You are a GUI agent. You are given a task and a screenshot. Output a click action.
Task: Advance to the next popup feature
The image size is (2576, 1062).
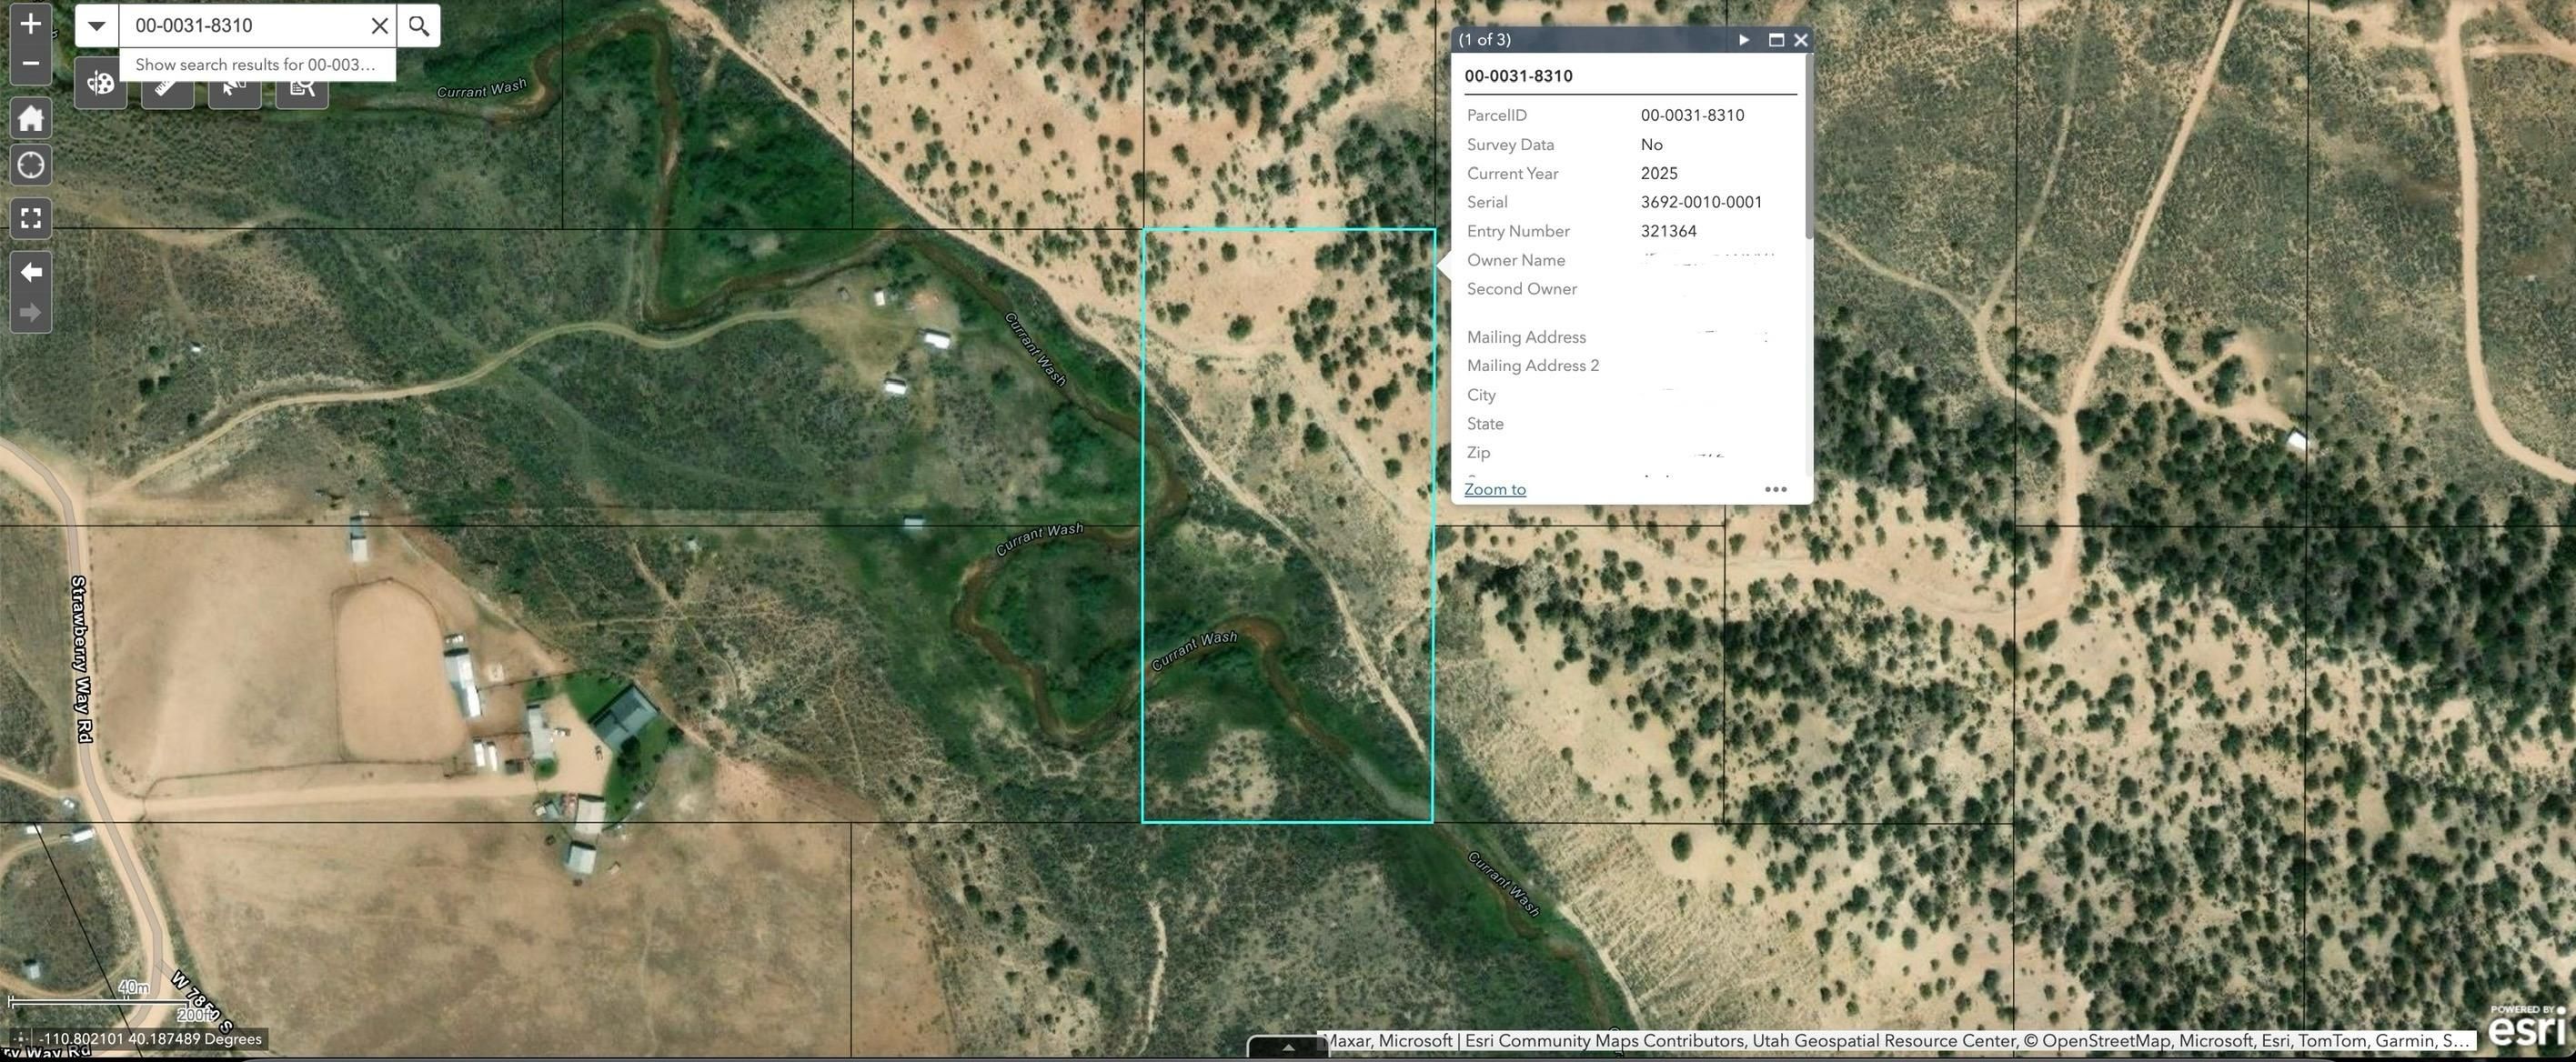[x=1744, y=39]
